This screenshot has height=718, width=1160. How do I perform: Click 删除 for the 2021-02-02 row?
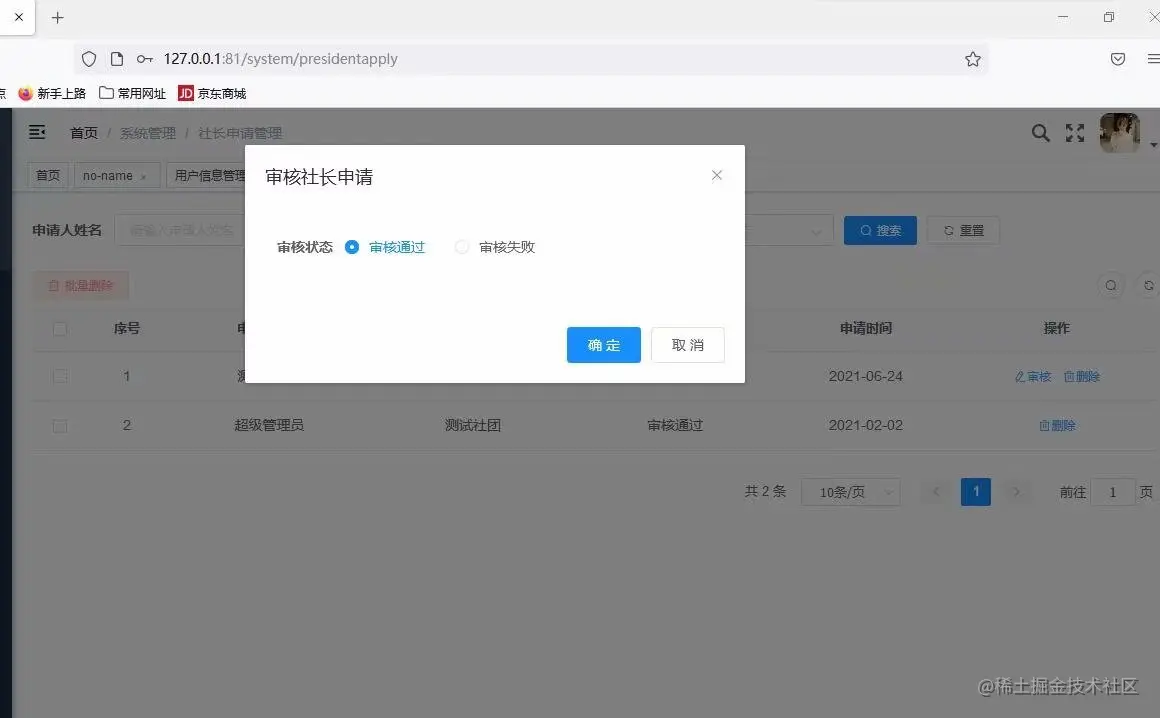pyautogui.click(x=1057, y=425)
